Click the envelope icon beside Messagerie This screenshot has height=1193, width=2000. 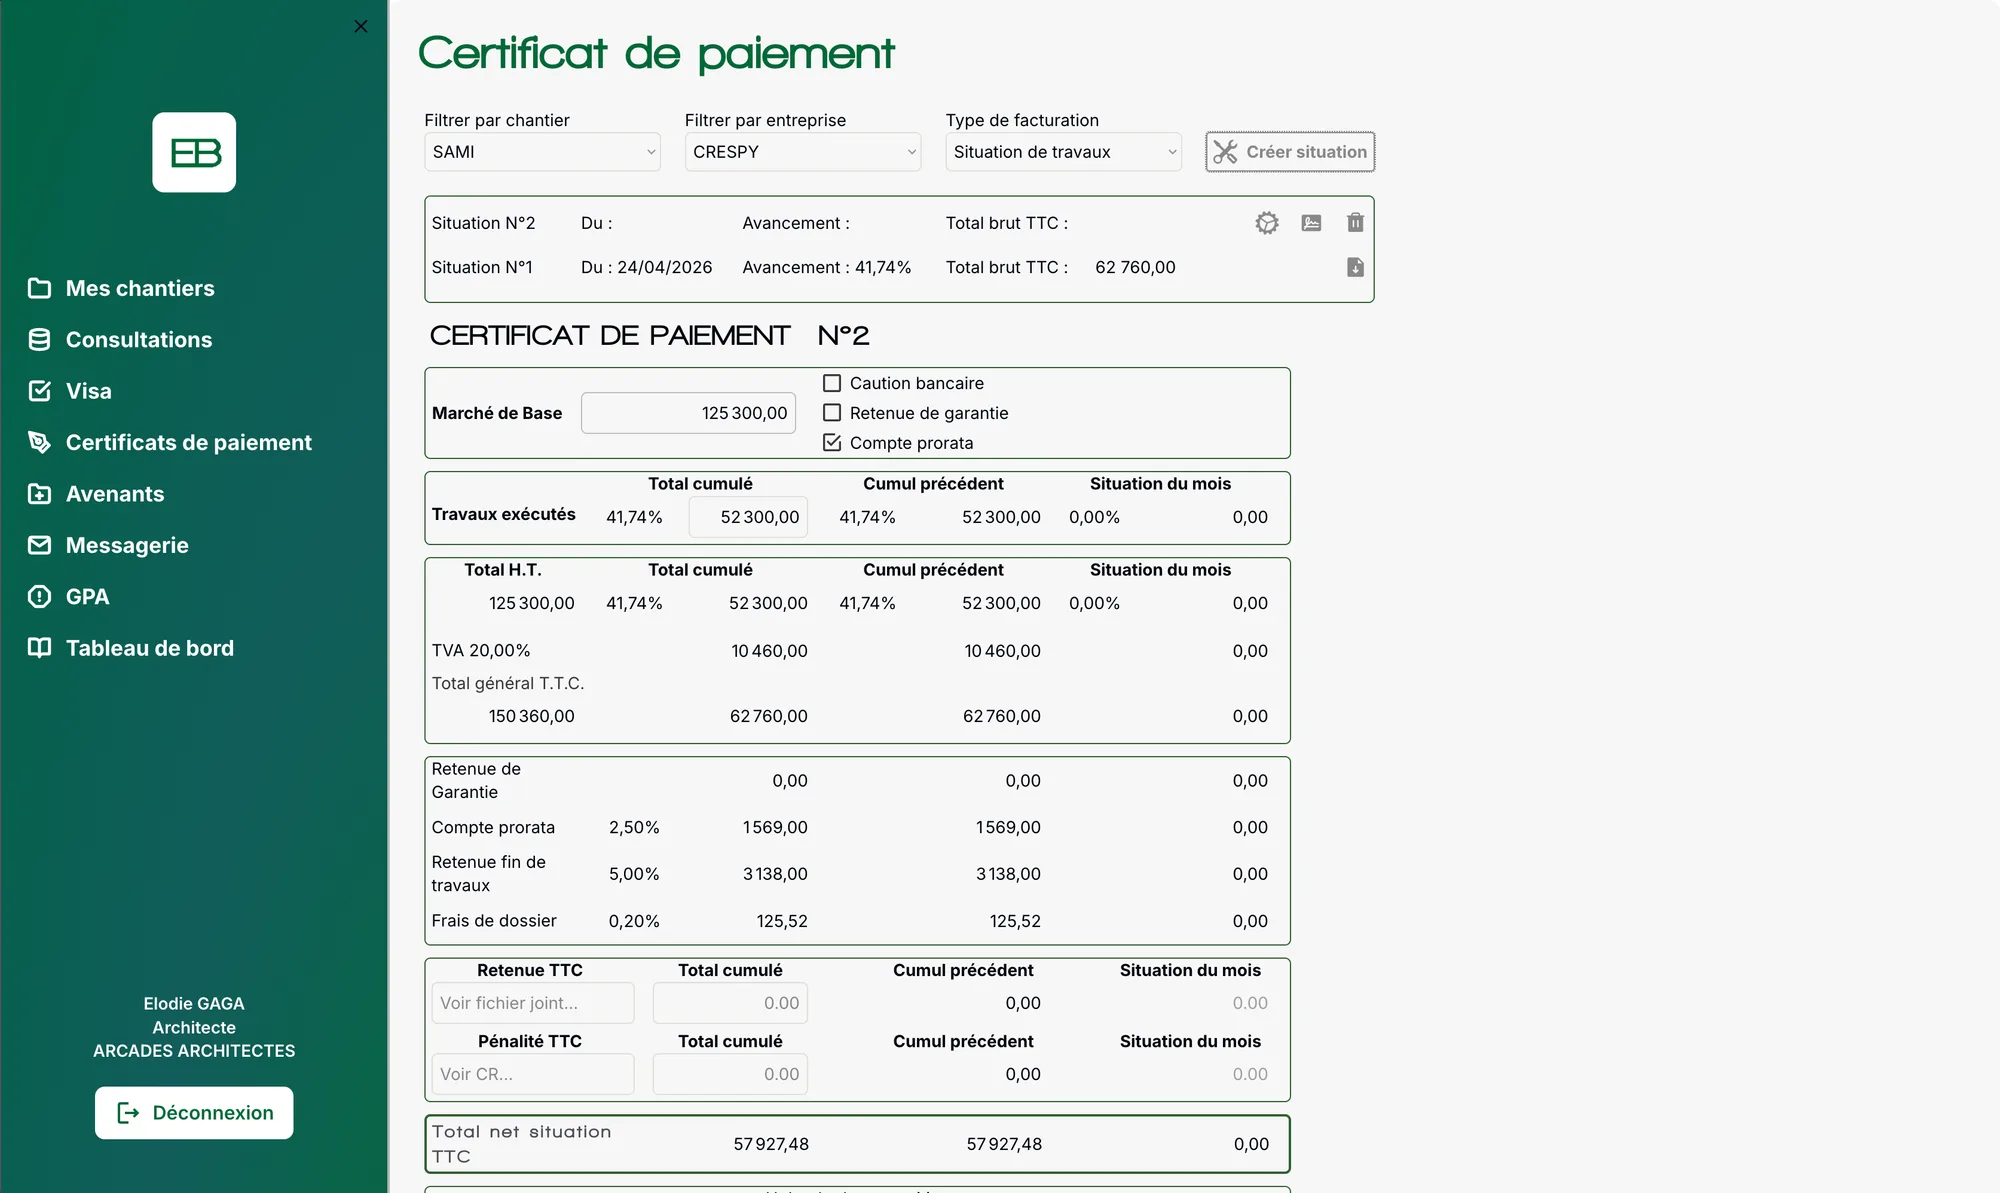tap(39, 545)
